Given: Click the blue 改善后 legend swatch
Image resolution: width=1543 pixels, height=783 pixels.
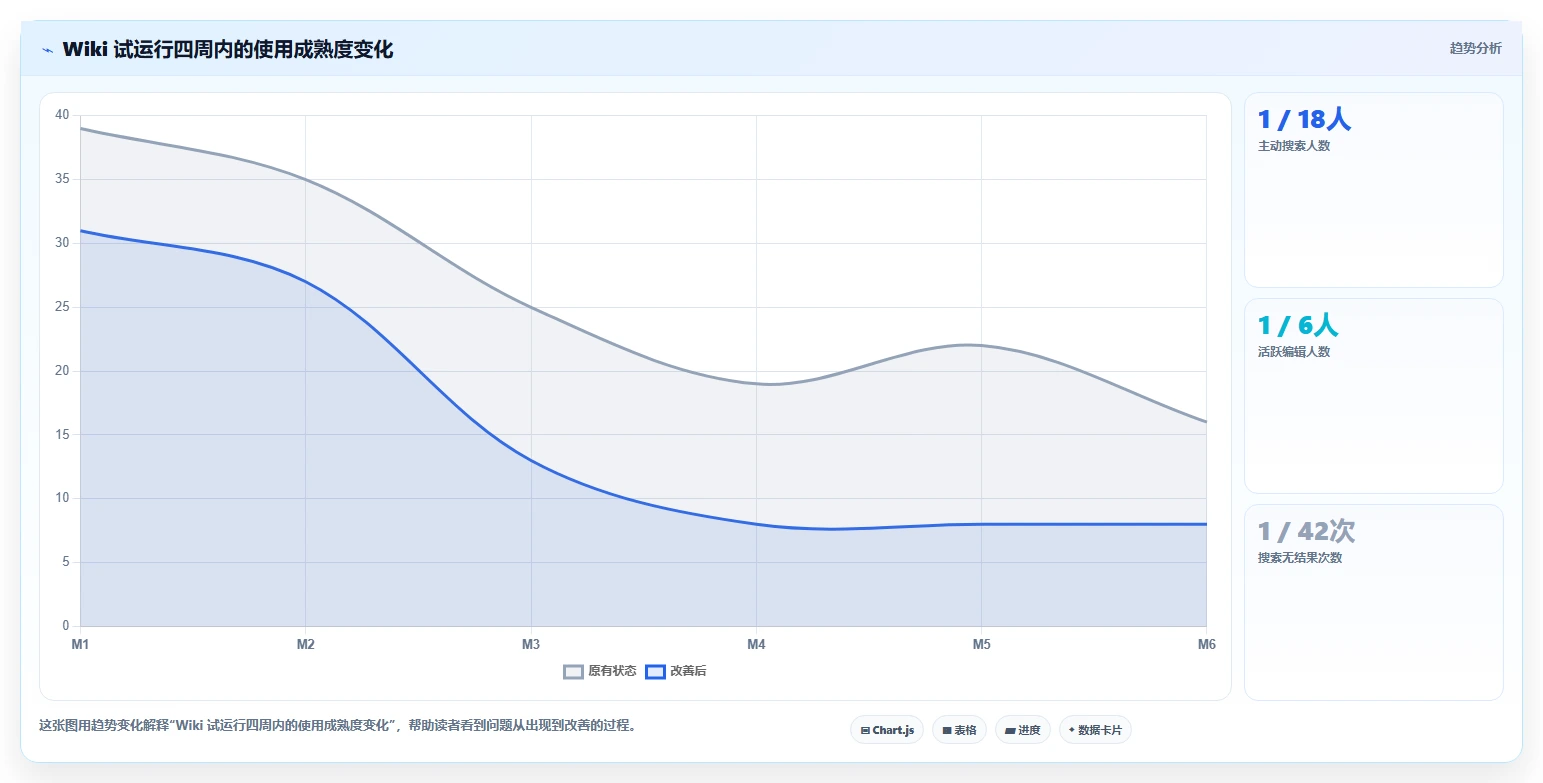Looking at the screenshot, I should point(655,672).
